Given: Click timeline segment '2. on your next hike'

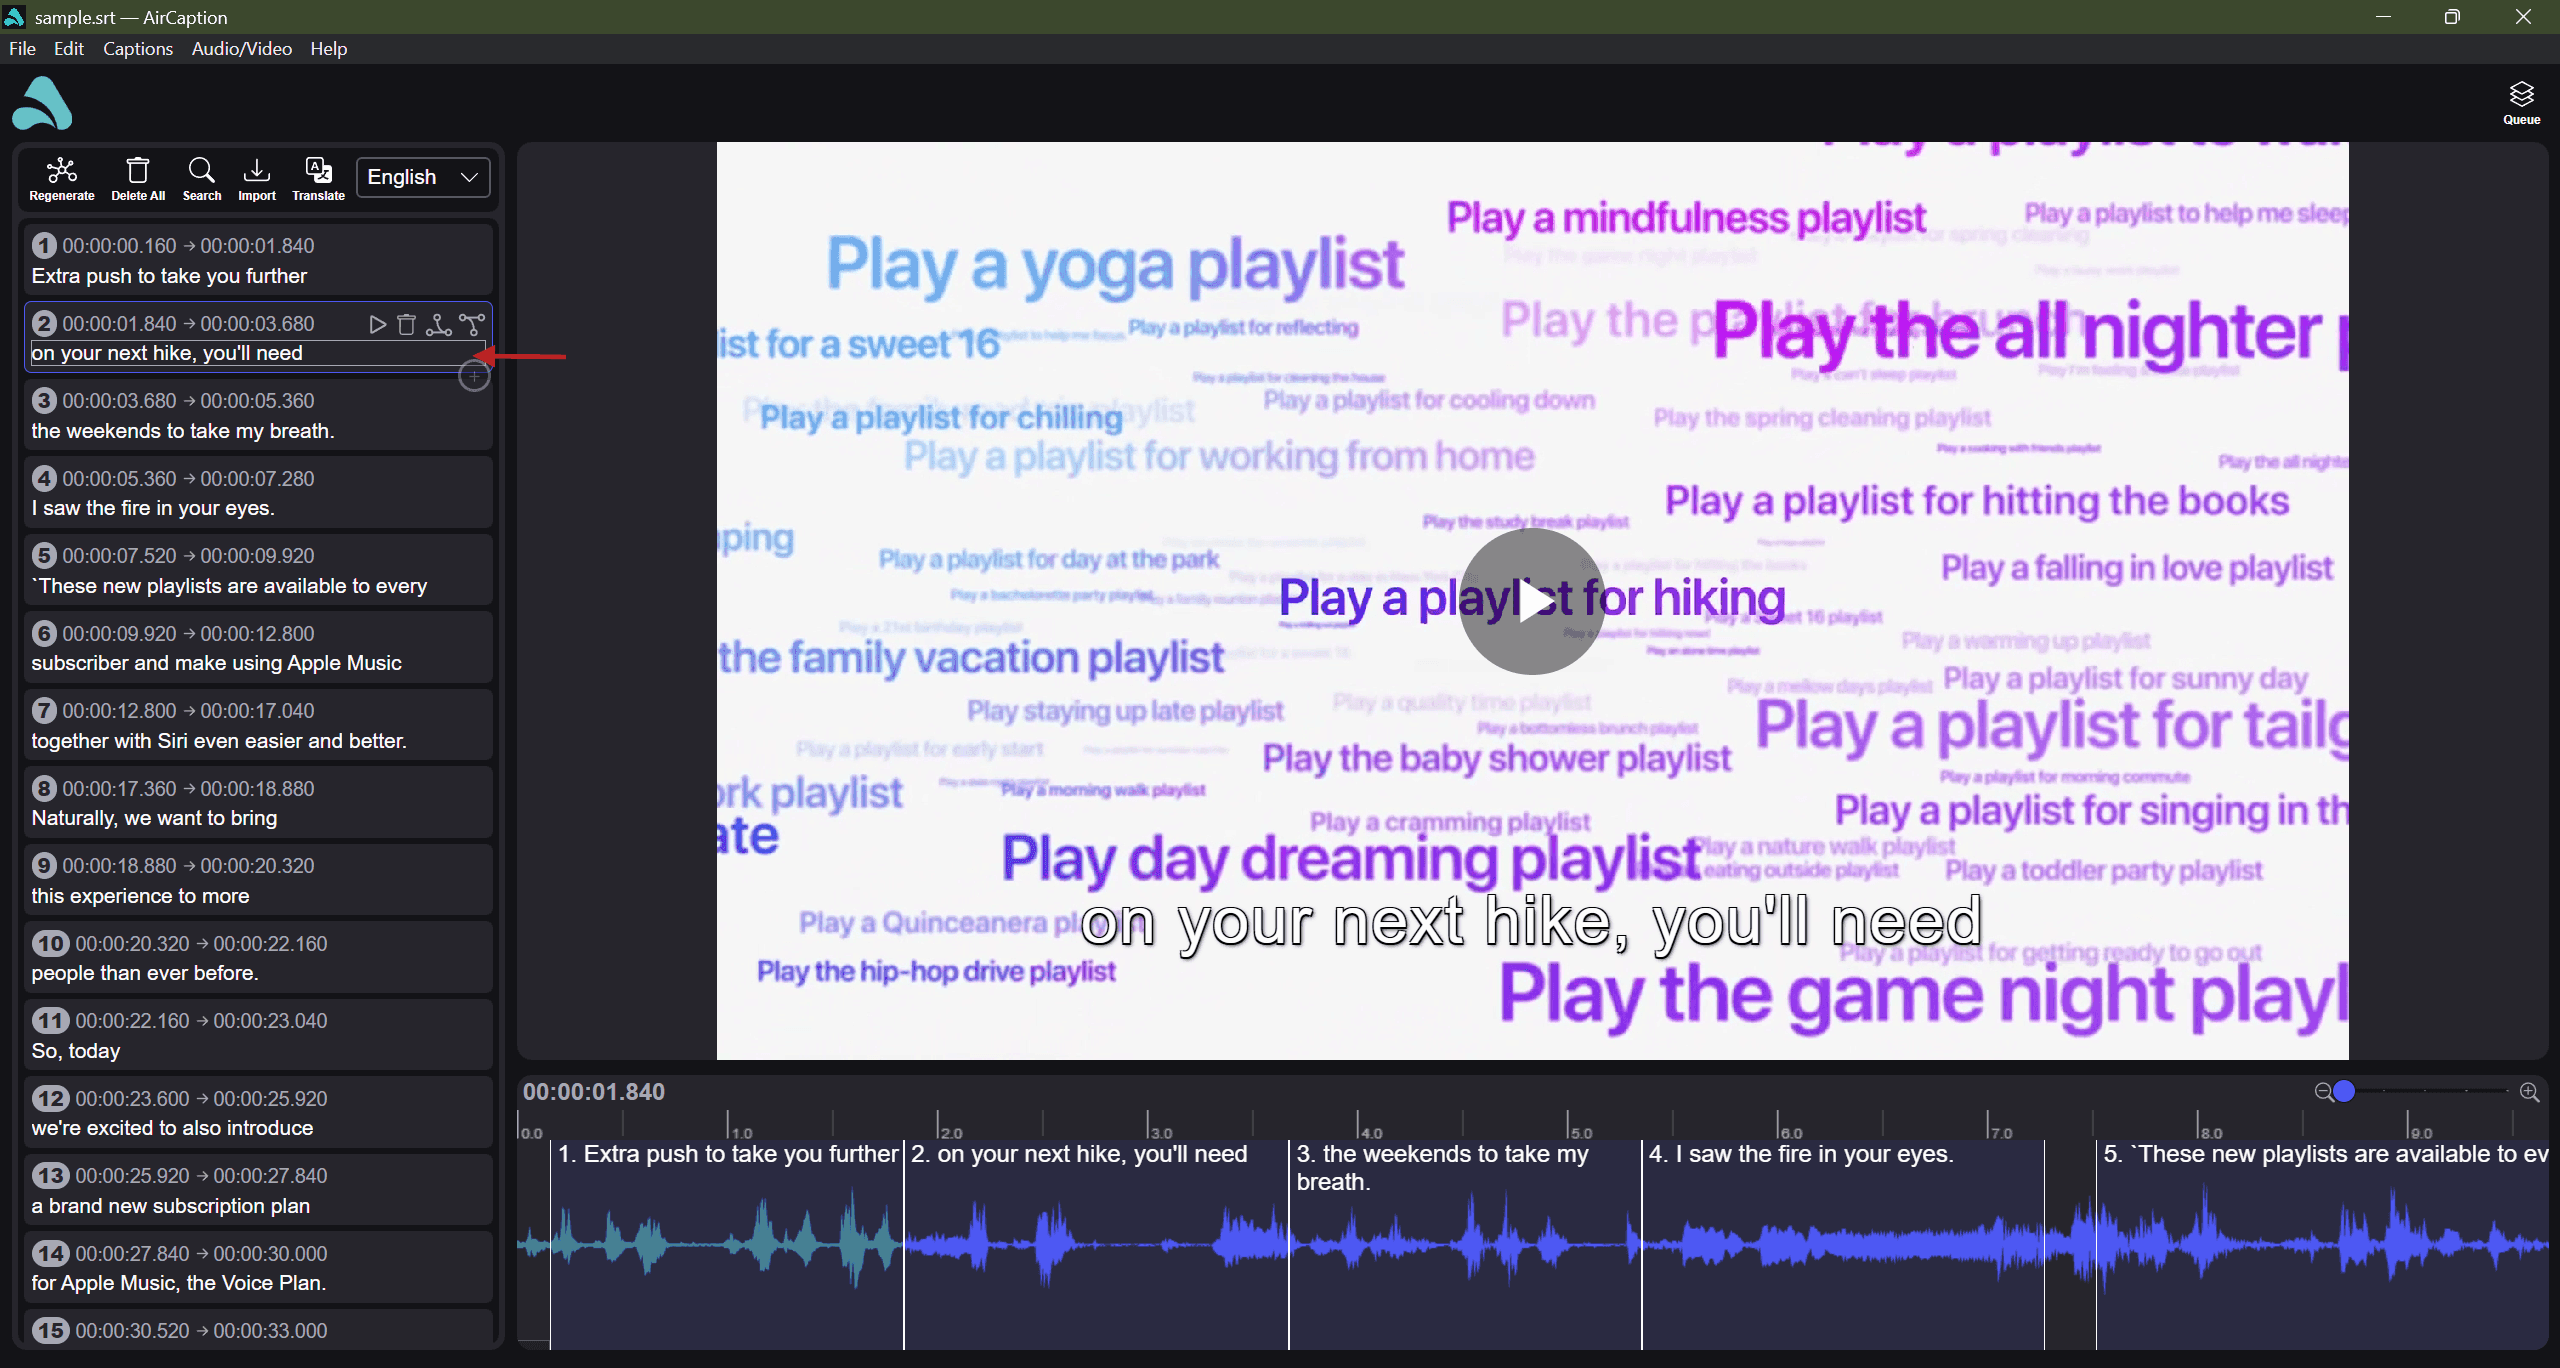Looking at the screenshot, I should point(1096,1244).
